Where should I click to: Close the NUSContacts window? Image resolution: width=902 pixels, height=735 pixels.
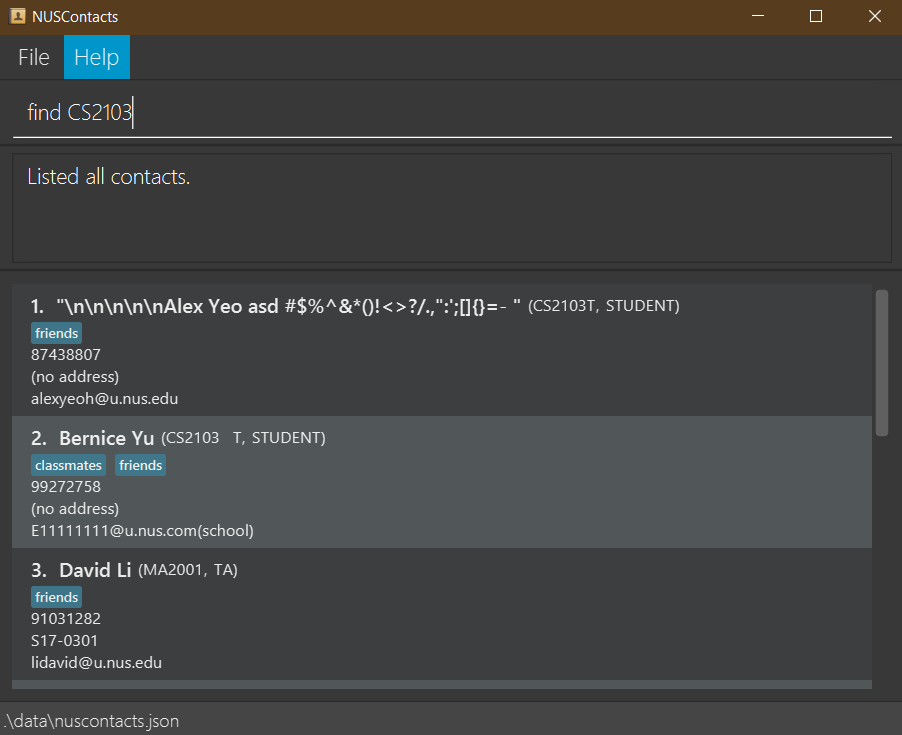pyautogui.click(x=874, y=16)
